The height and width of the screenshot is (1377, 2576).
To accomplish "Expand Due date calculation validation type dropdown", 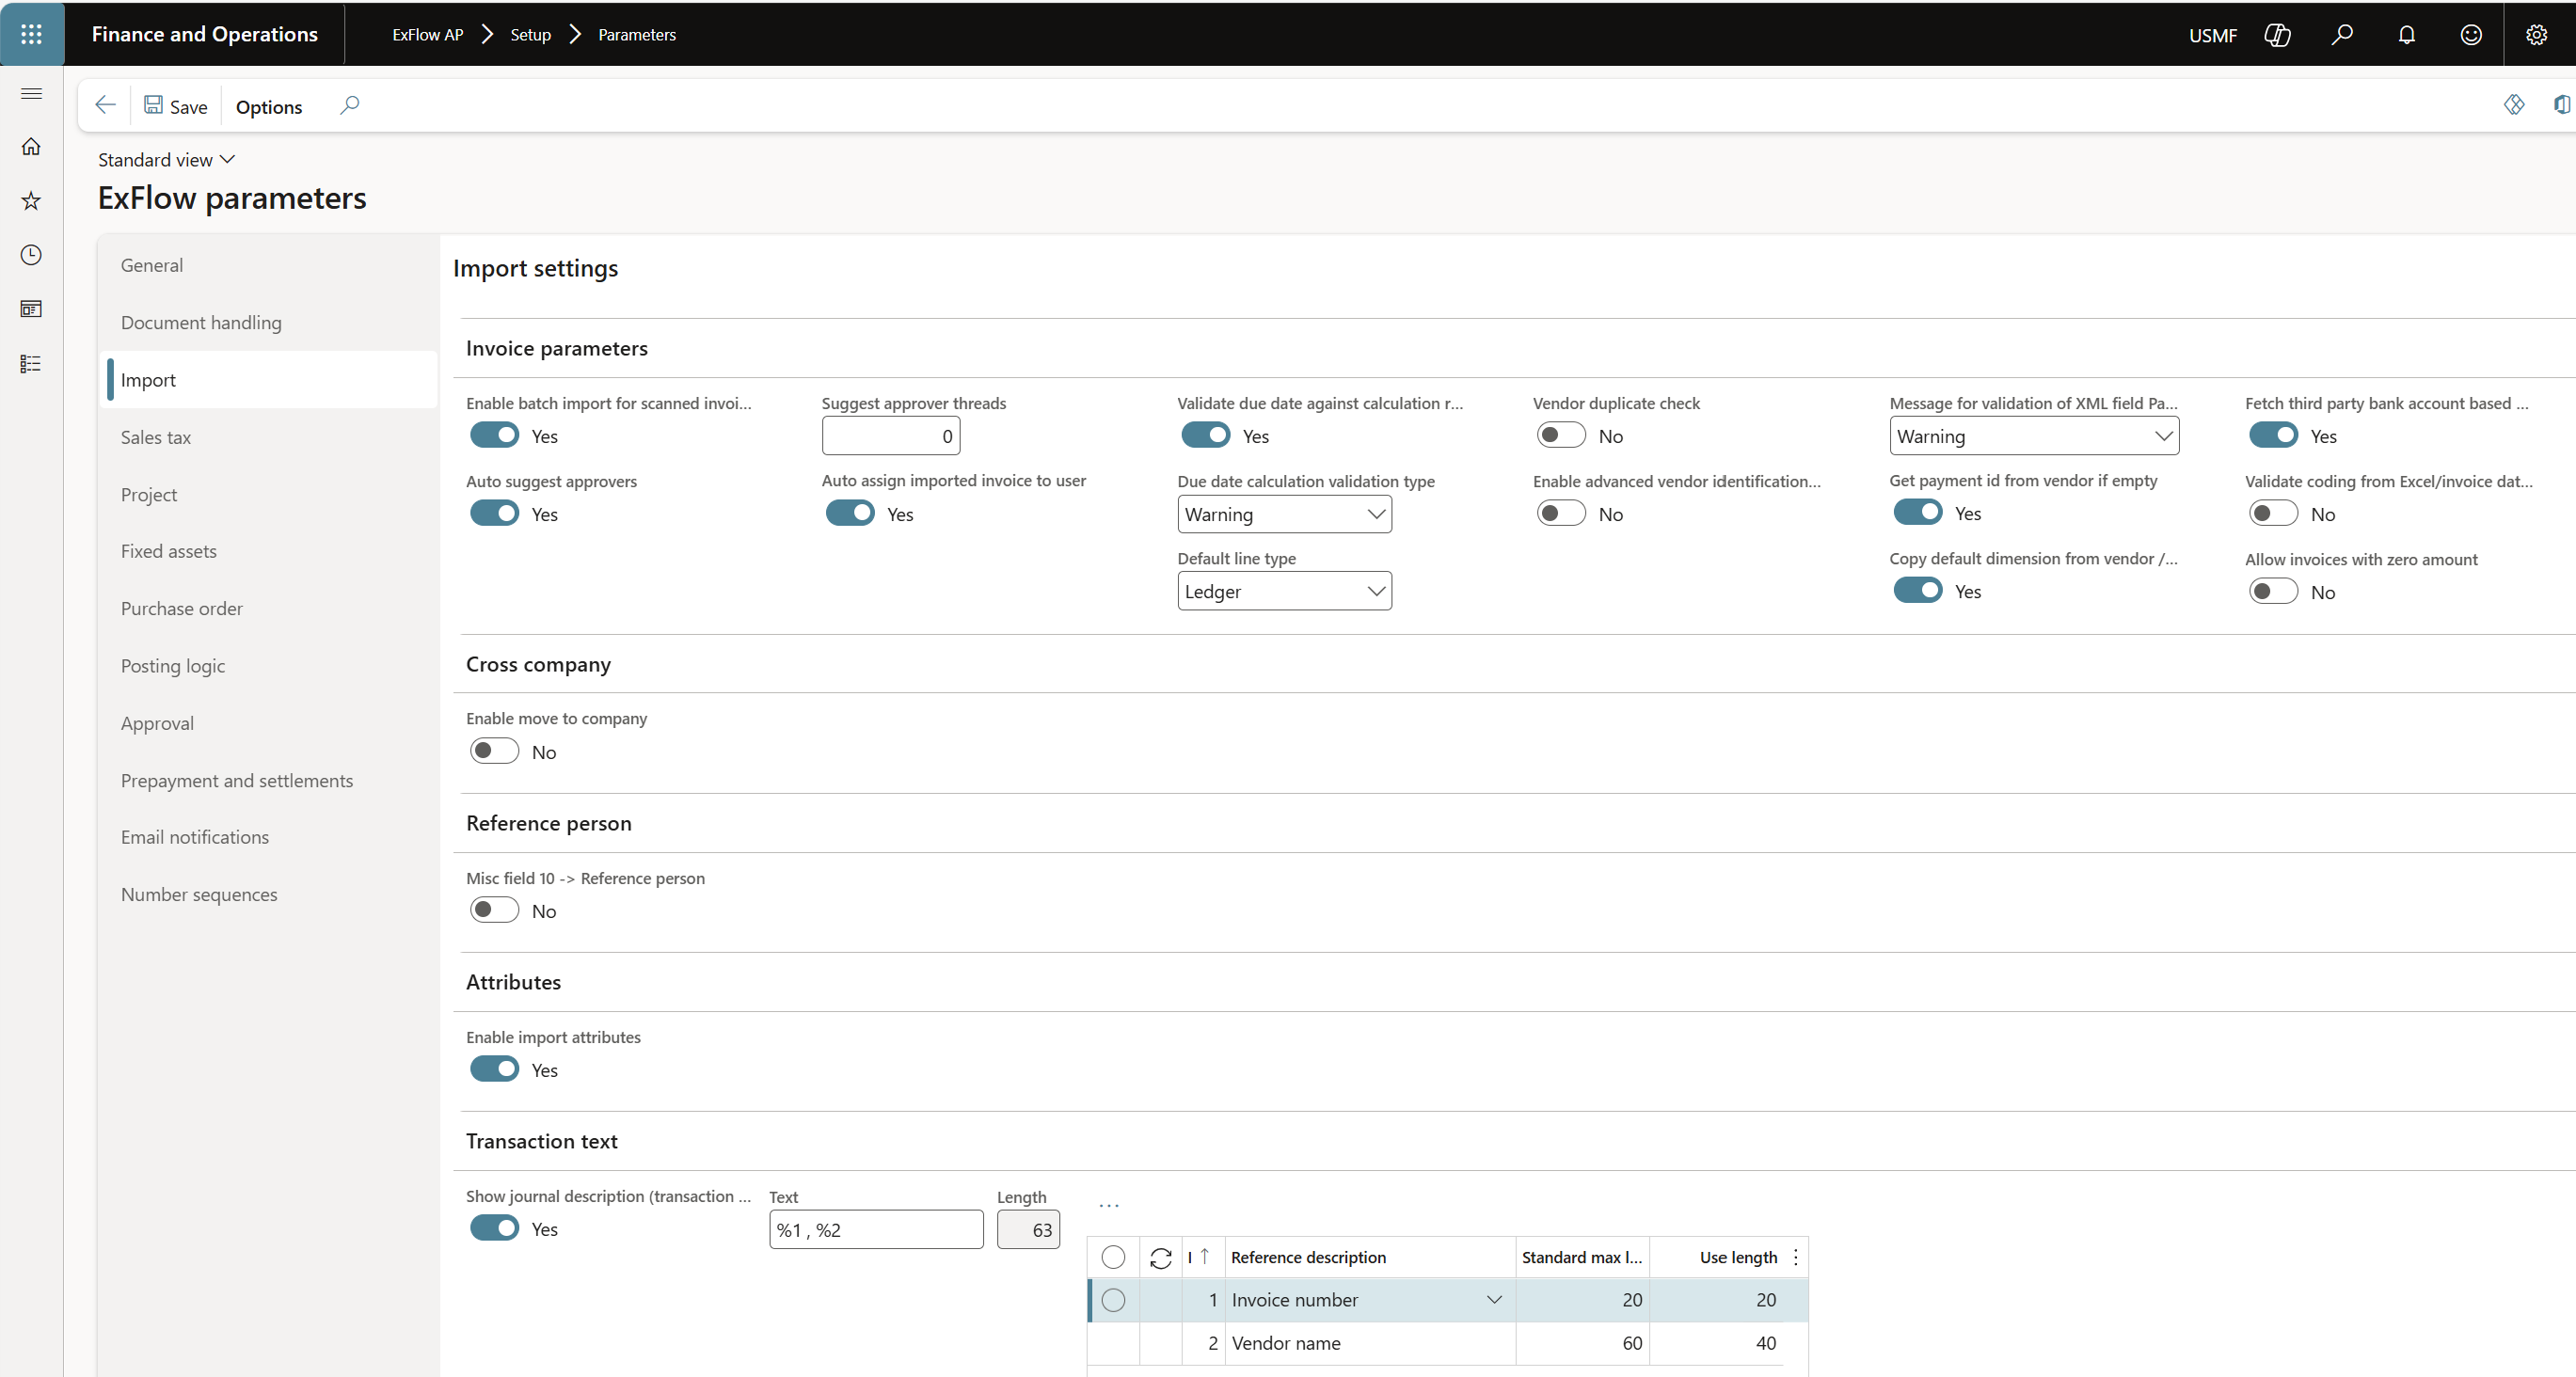I will coord(1284,514).
